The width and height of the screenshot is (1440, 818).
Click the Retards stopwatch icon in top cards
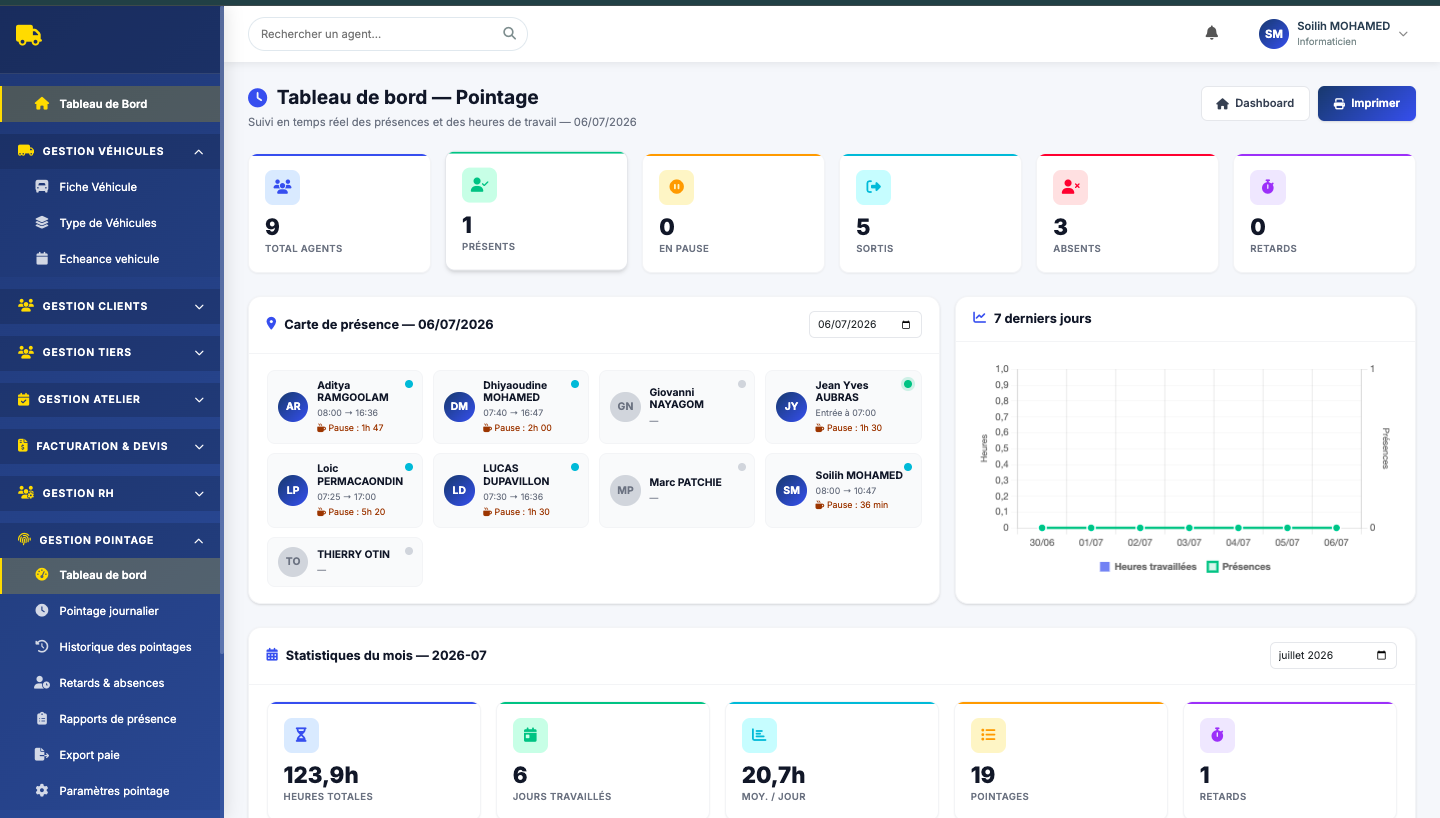coord(1267,187)
